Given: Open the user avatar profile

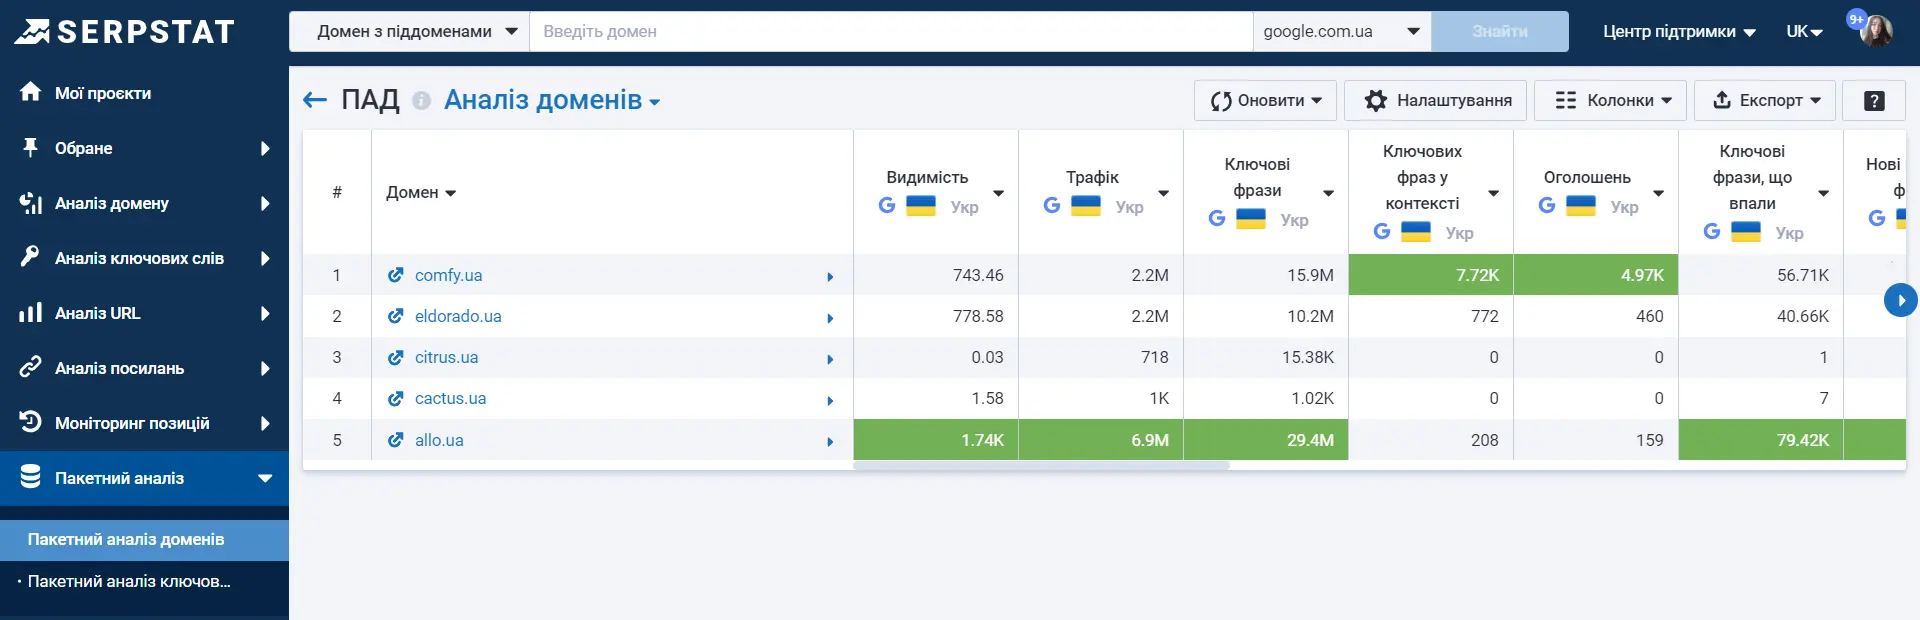Looking at the screenshot, I should coord(1877,31).
